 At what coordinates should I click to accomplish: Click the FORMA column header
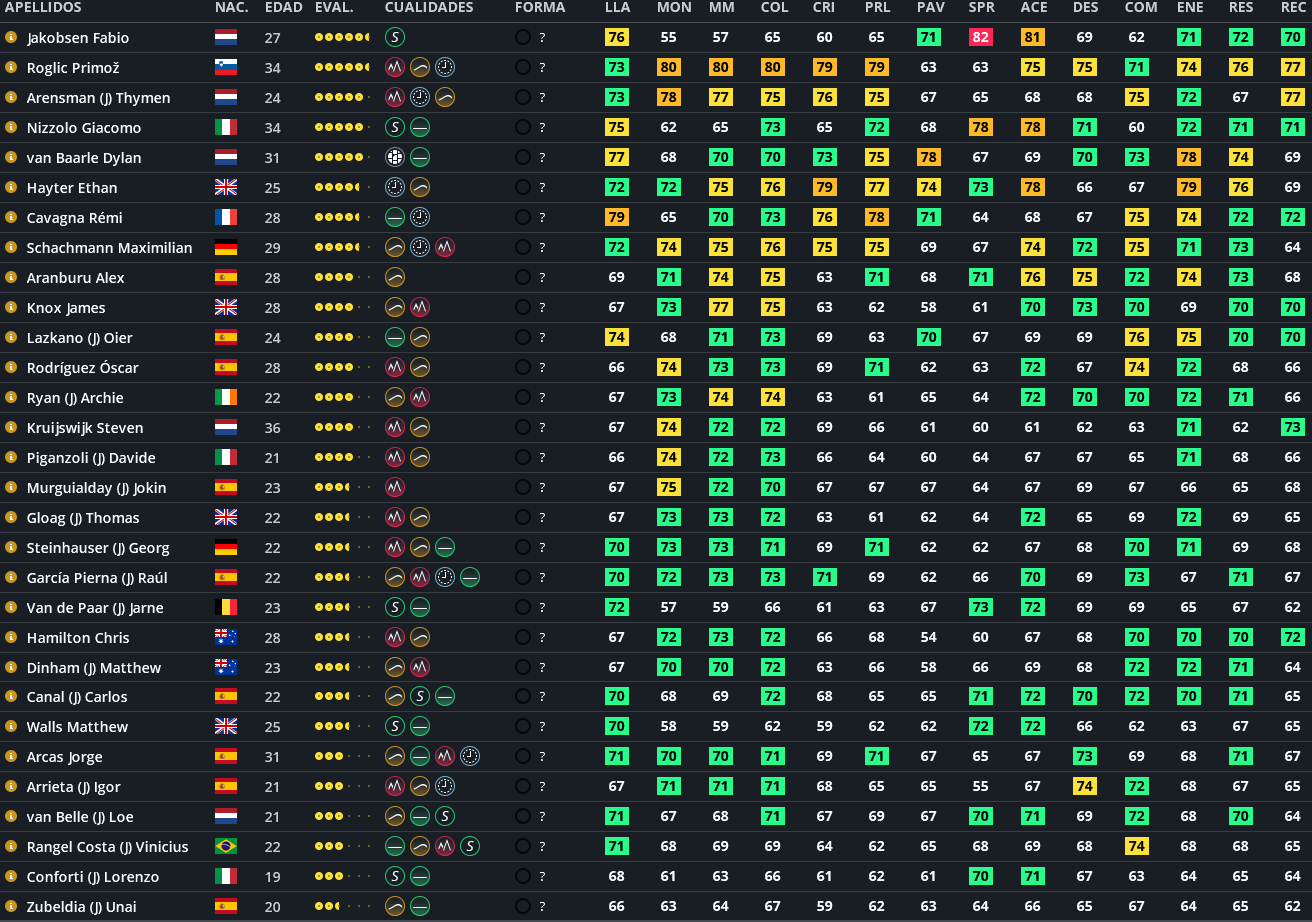coord(540,8)
